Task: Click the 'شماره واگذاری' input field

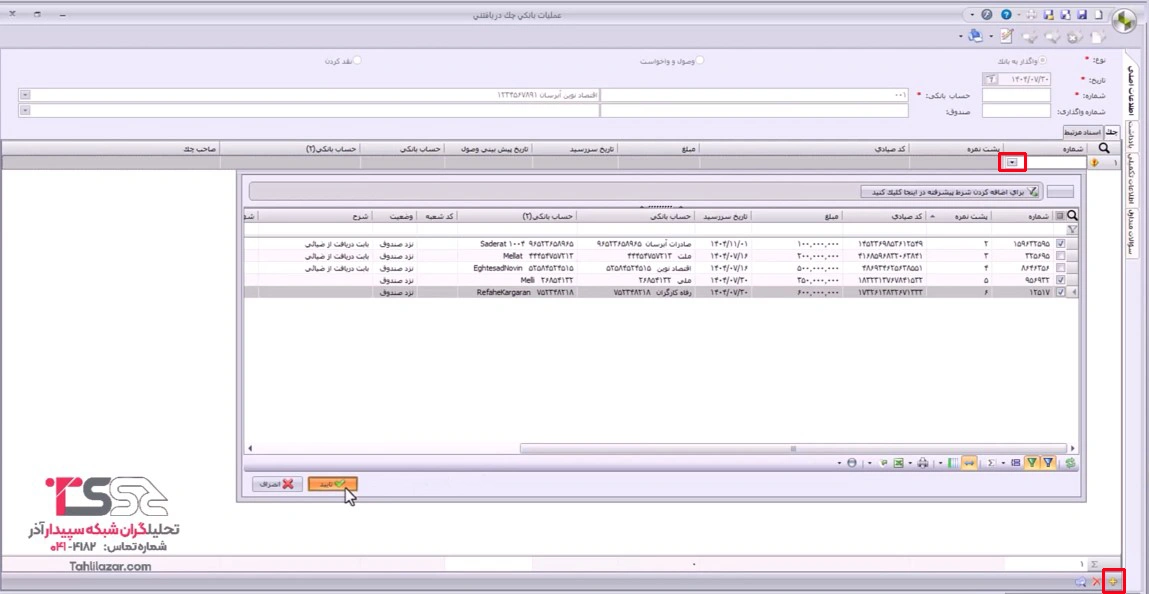Action: [x=1016, y=111]
